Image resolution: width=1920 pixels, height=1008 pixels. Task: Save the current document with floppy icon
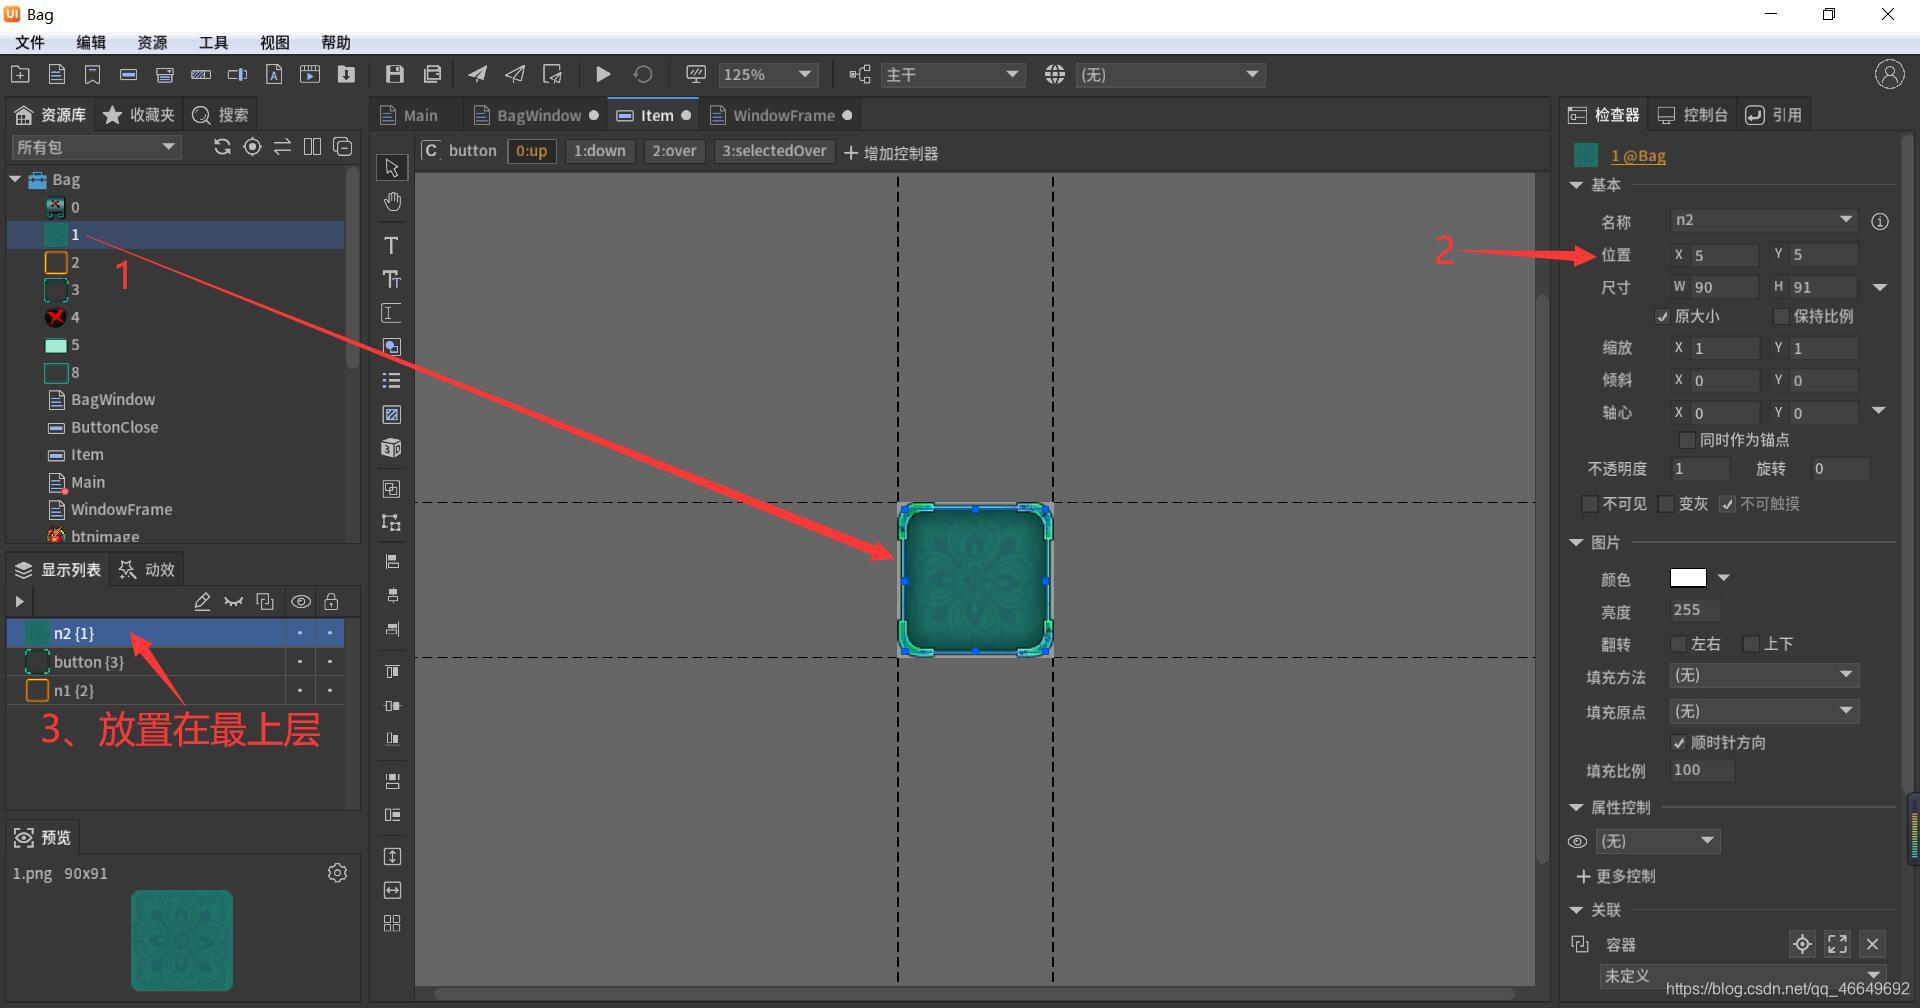click(x=395, y=74)
